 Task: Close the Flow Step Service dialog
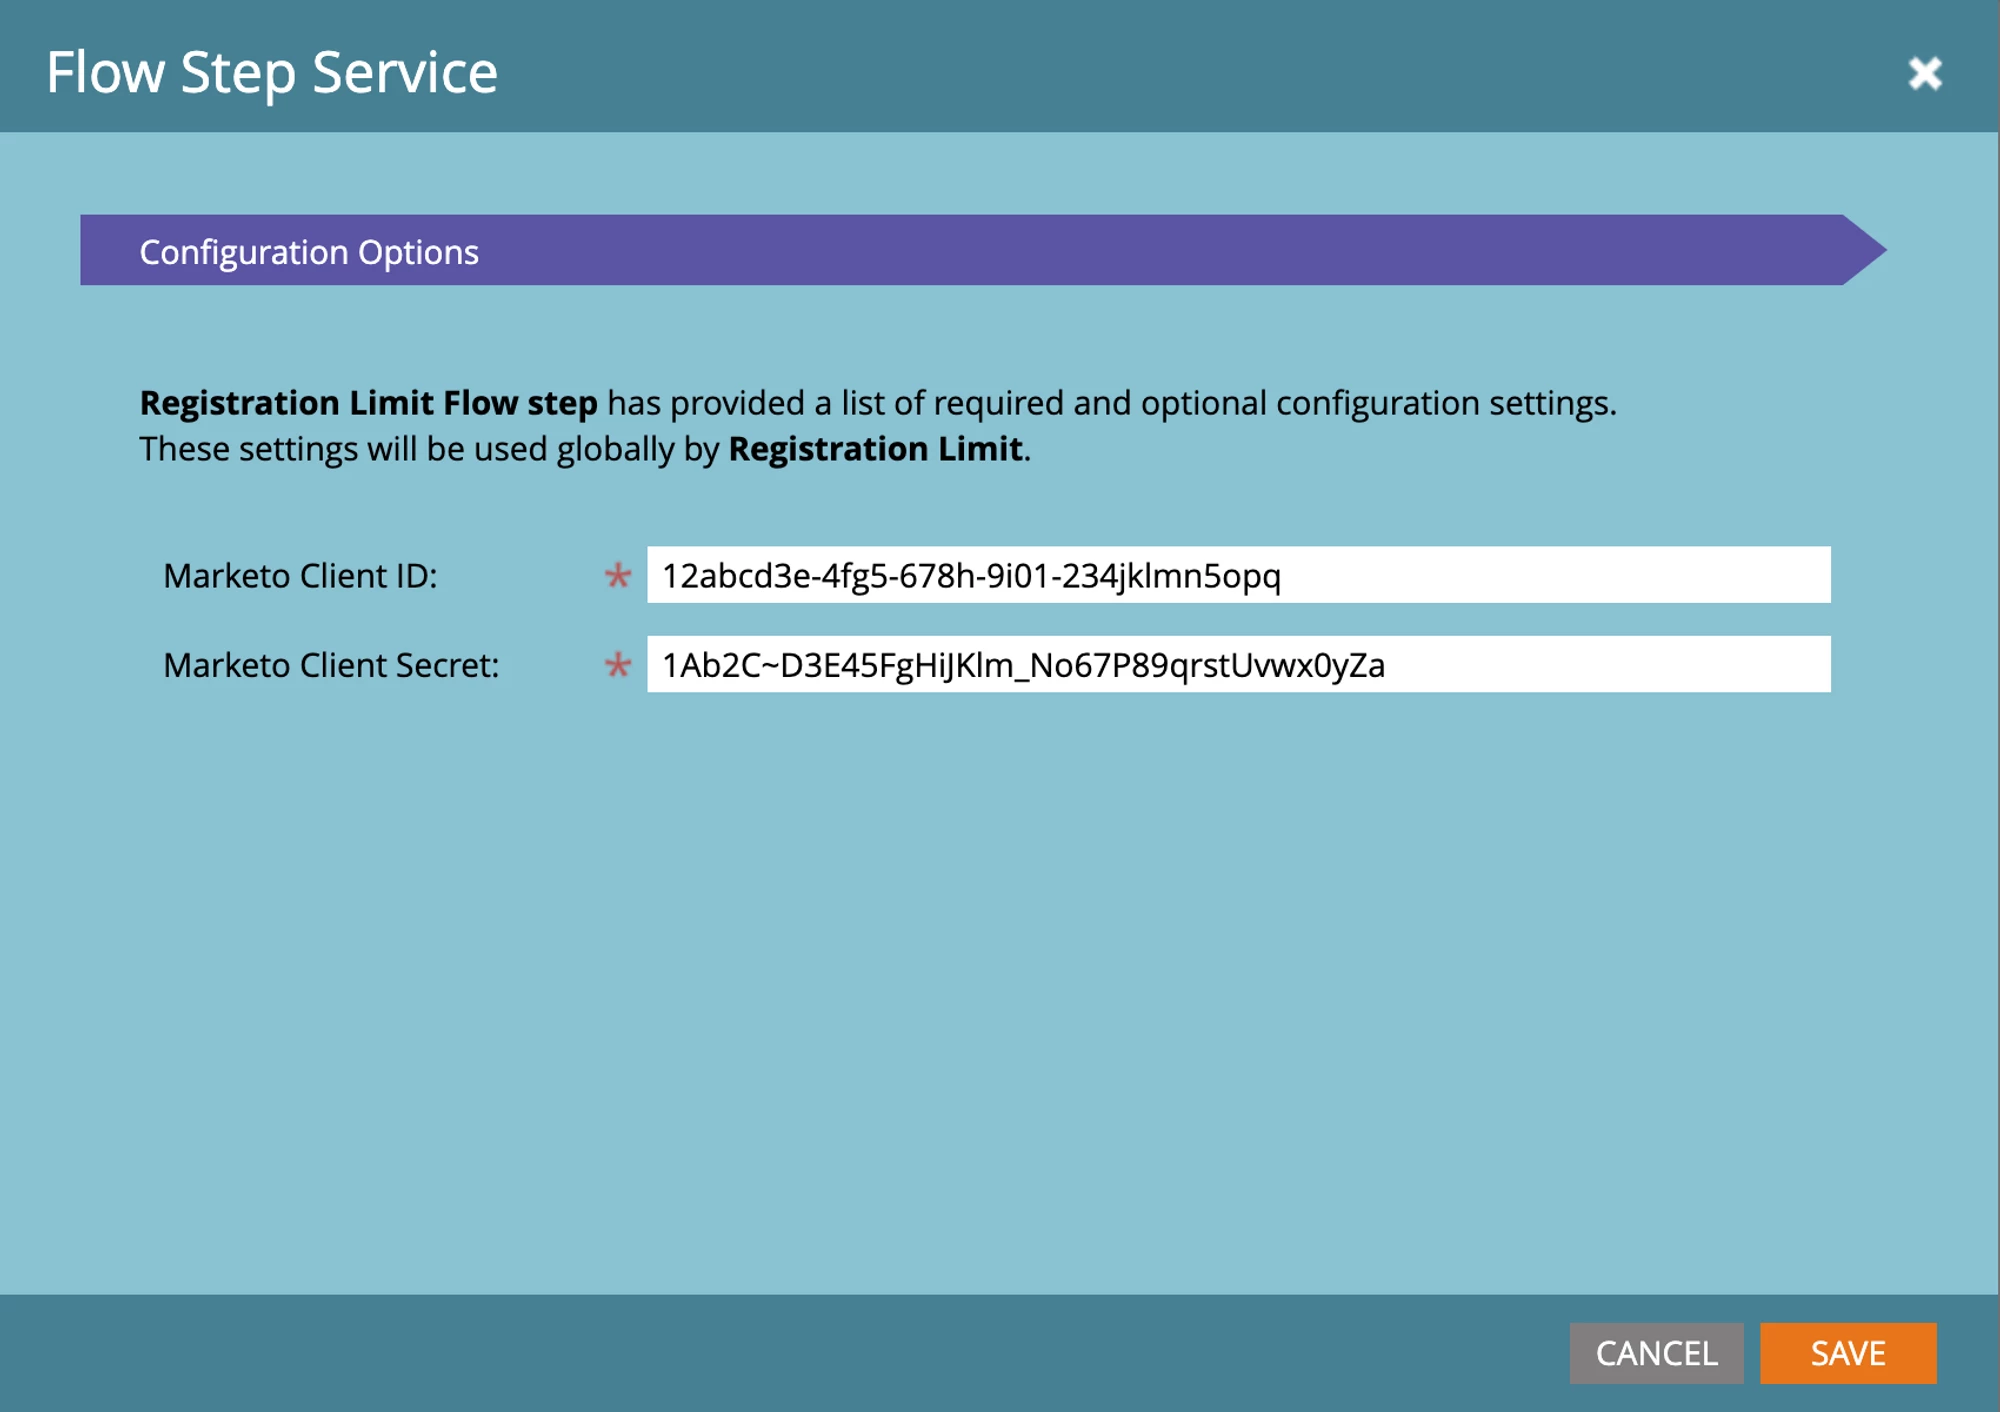click(1924, 73)
